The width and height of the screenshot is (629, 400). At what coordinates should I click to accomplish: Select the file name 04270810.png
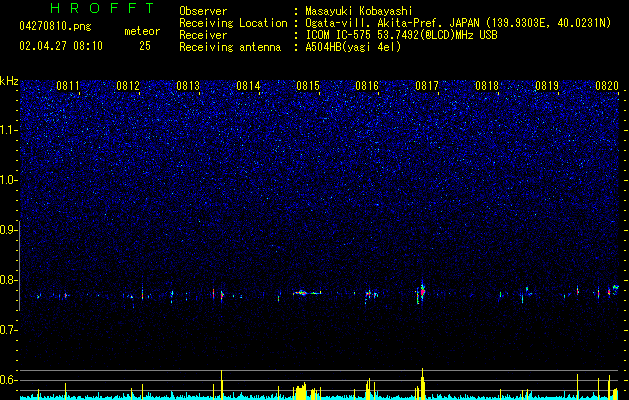(x=55, y=27)
